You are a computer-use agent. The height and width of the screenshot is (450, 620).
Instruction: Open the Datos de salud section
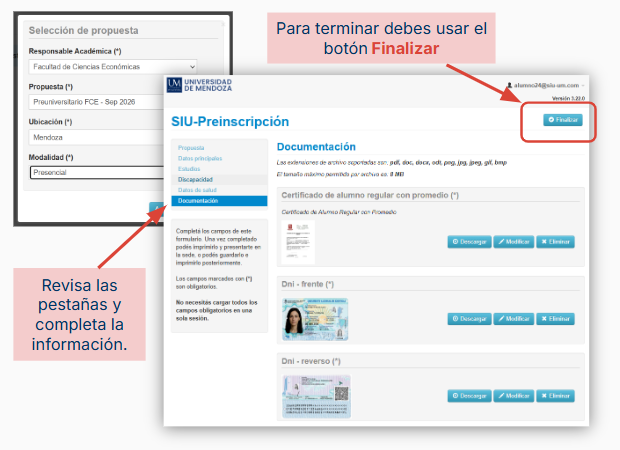pyautogui.click(x=197, y=190)
